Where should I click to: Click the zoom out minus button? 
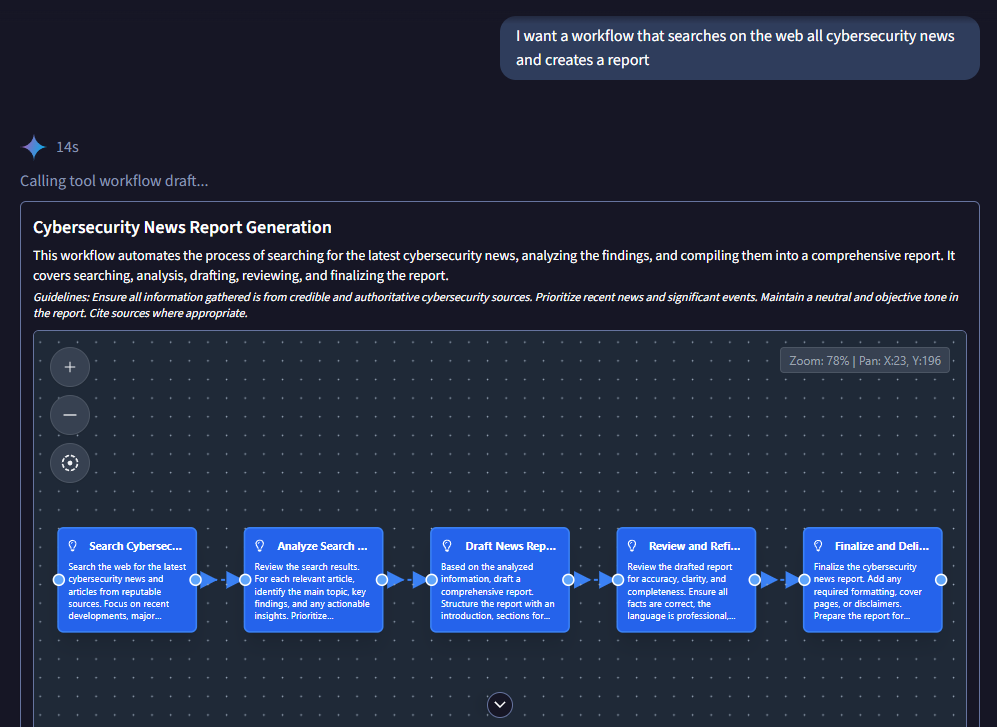tap(70, 415)
